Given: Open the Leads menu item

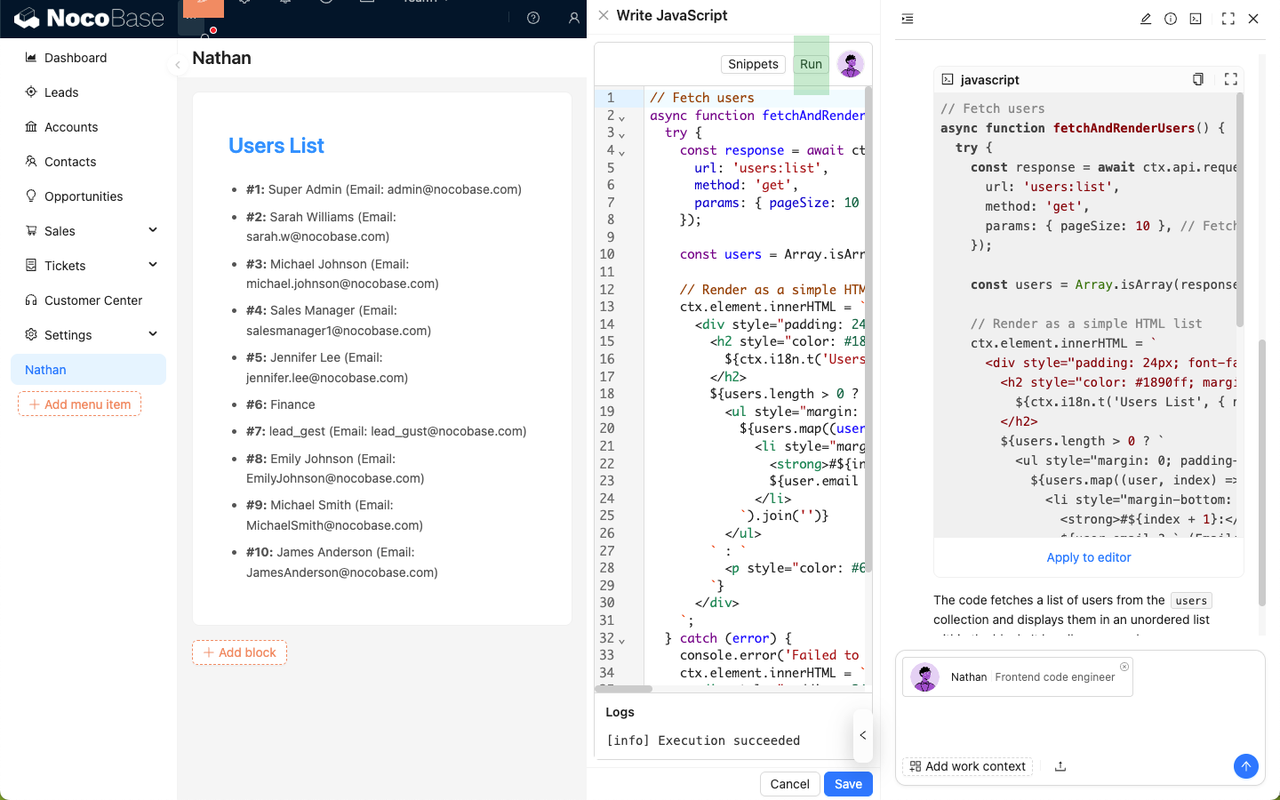Looking at the screenshot, I should click(88, 92).
